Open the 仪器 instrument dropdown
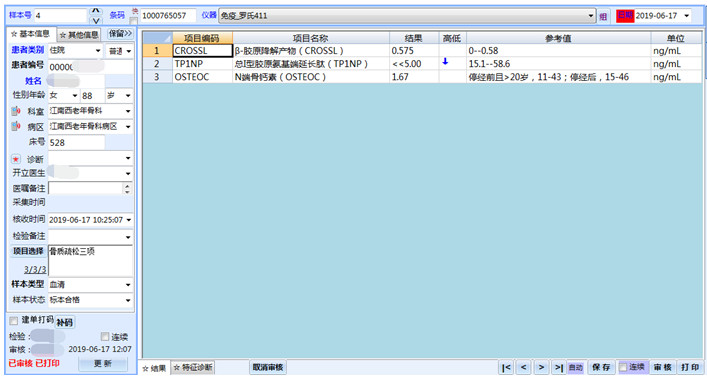 point(591,16)
